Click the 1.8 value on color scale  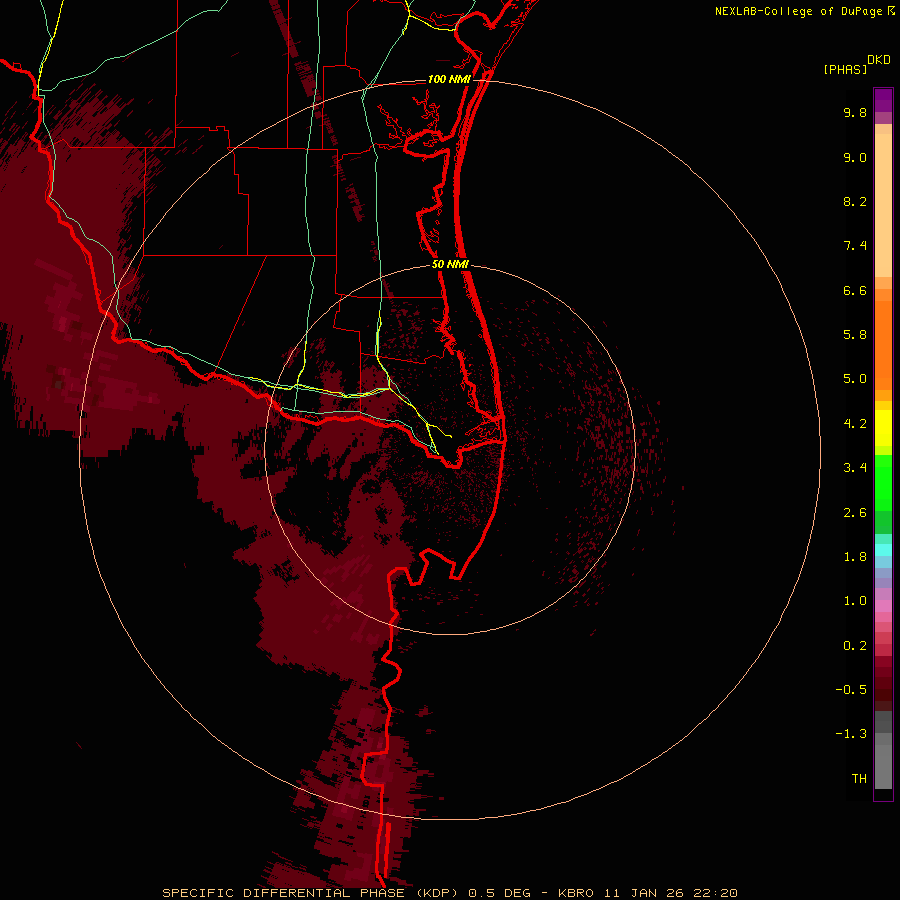coord(855,557)
